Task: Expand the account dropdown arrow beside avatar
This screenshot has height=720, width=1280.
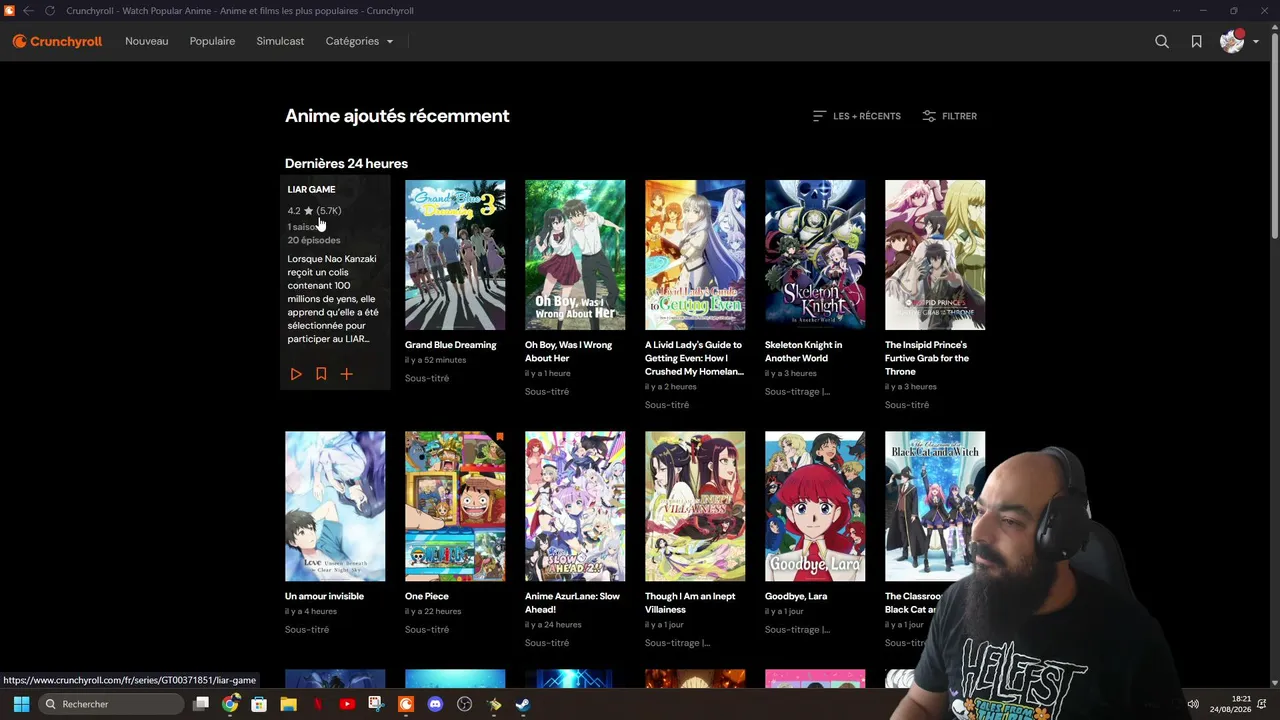Action: click(1256, 42)
